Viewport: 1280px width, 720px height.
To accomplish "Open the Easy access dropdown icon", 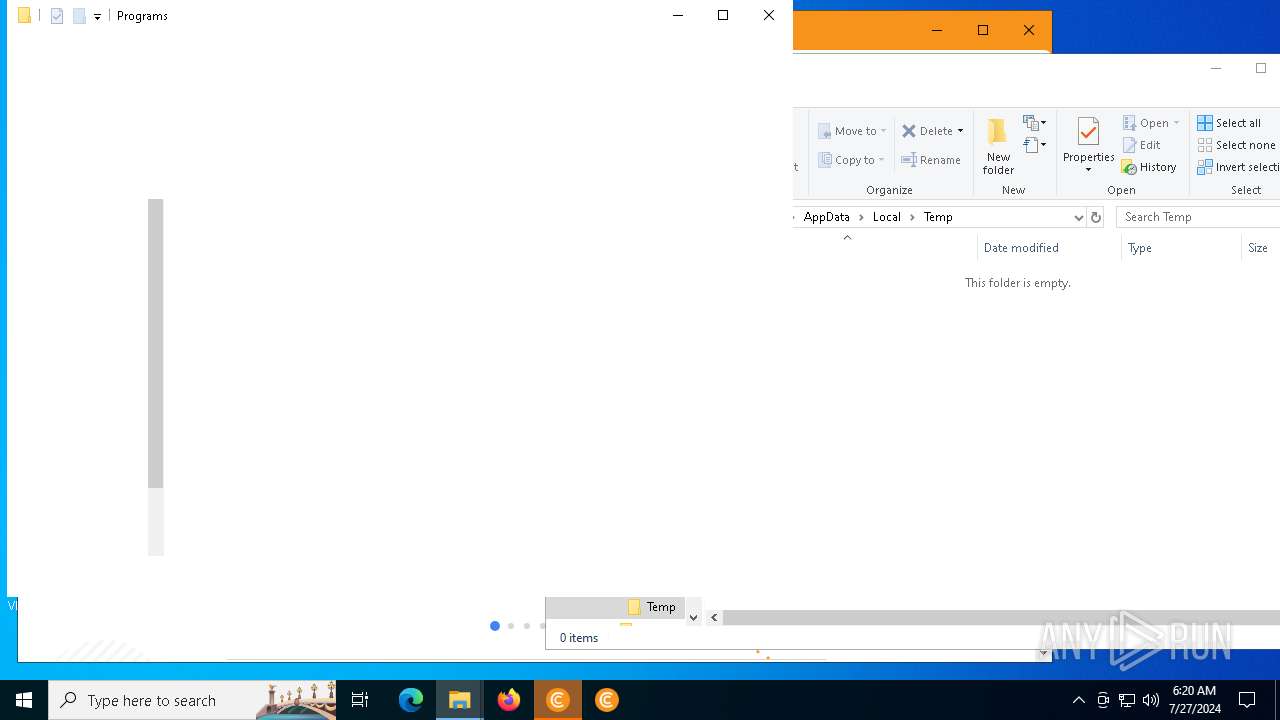I will [x=1035, y=145].
